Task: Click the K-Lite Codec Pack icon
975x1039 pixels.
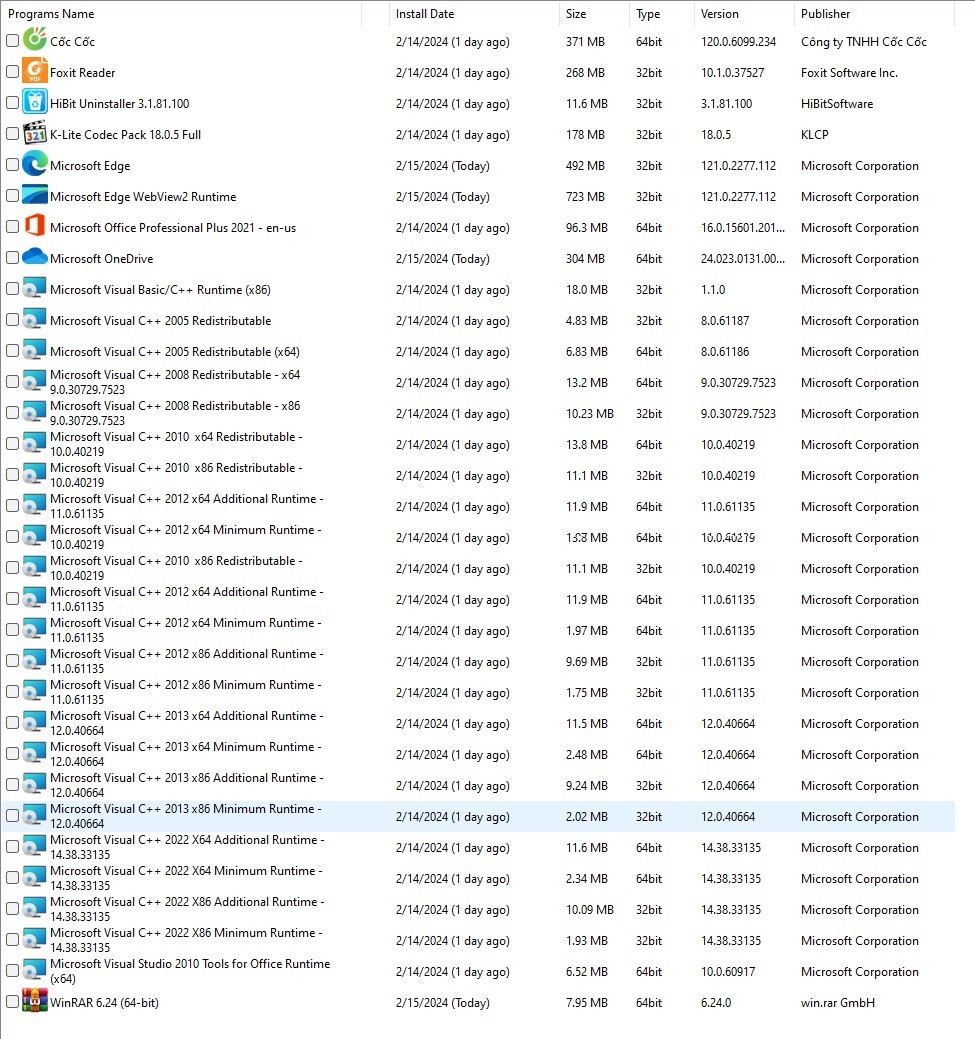Action: tap(34, 134)
